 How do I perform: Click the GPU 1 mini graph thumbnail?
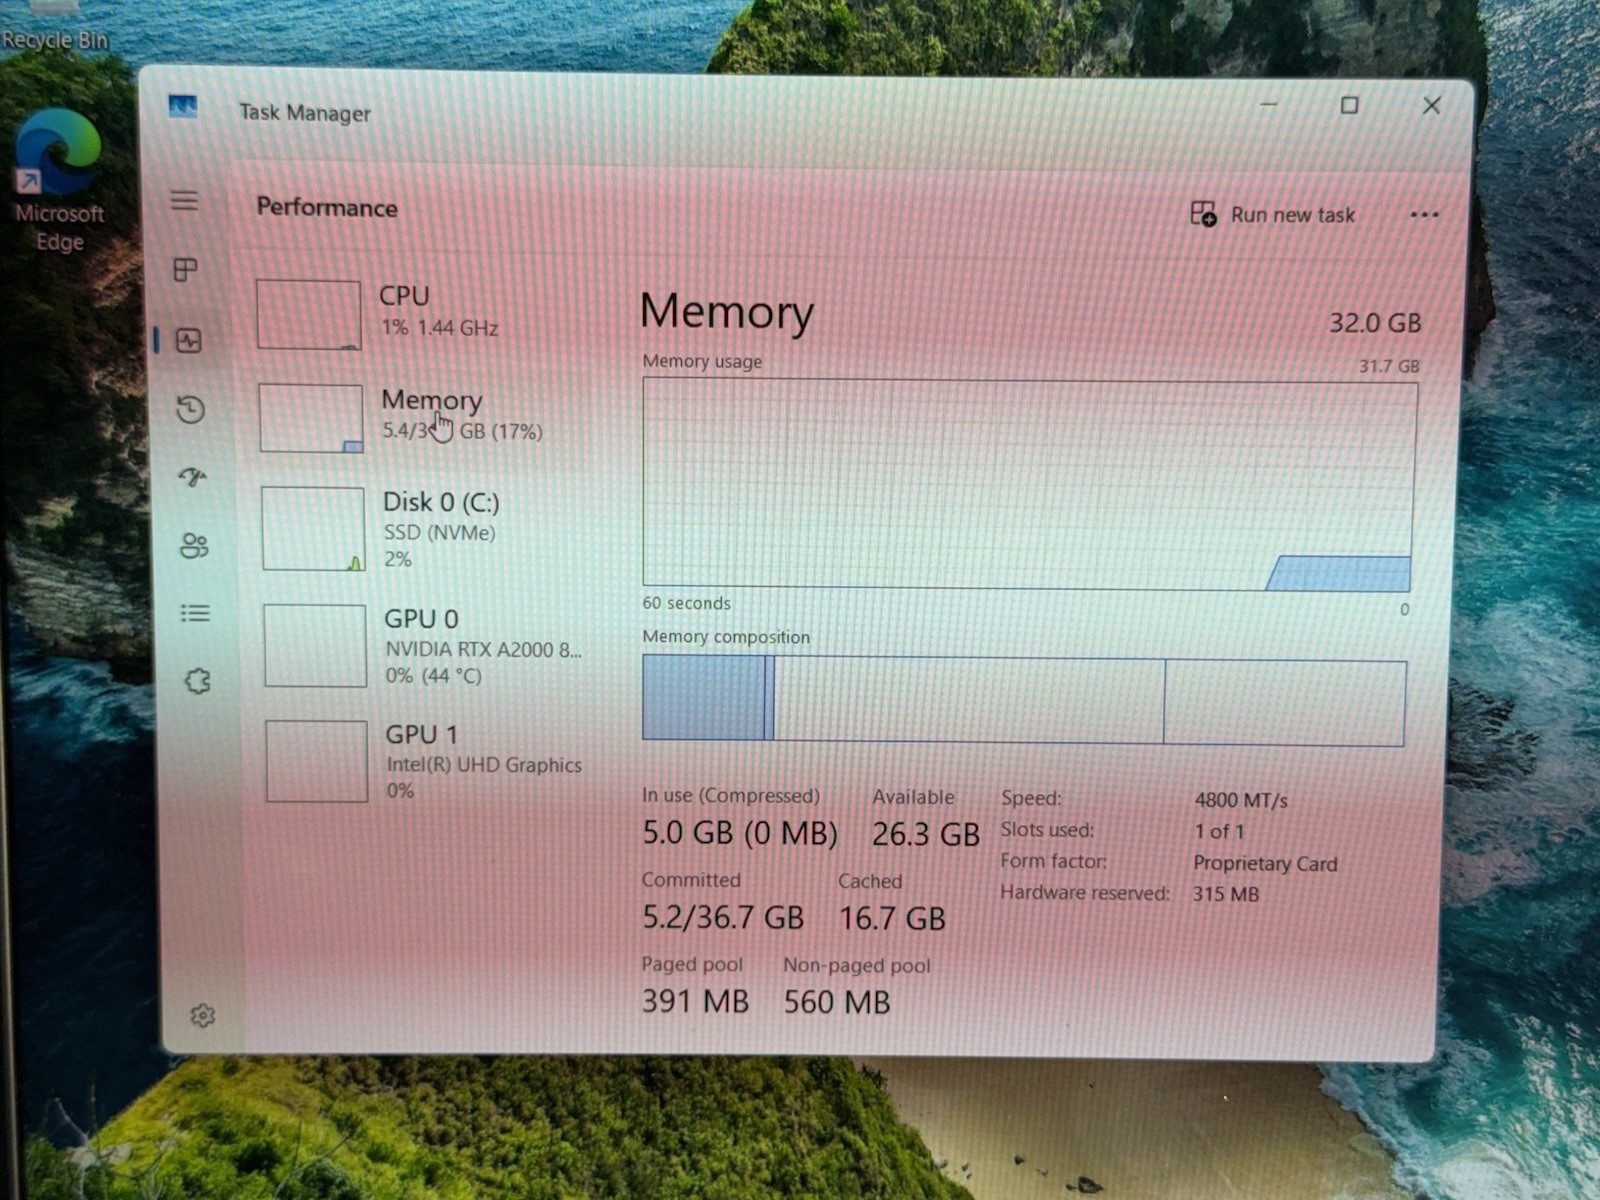[x=317, y=761]
